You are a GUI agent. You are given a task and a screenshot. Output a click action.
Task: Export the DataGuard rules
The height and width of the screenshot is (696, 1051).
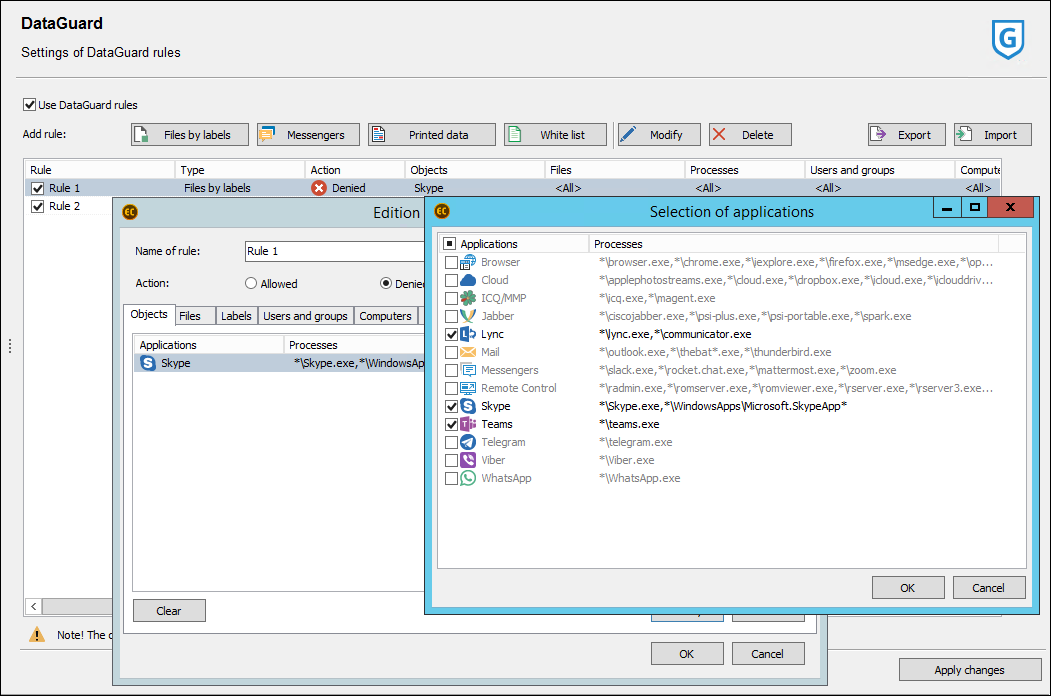(907, 135)
